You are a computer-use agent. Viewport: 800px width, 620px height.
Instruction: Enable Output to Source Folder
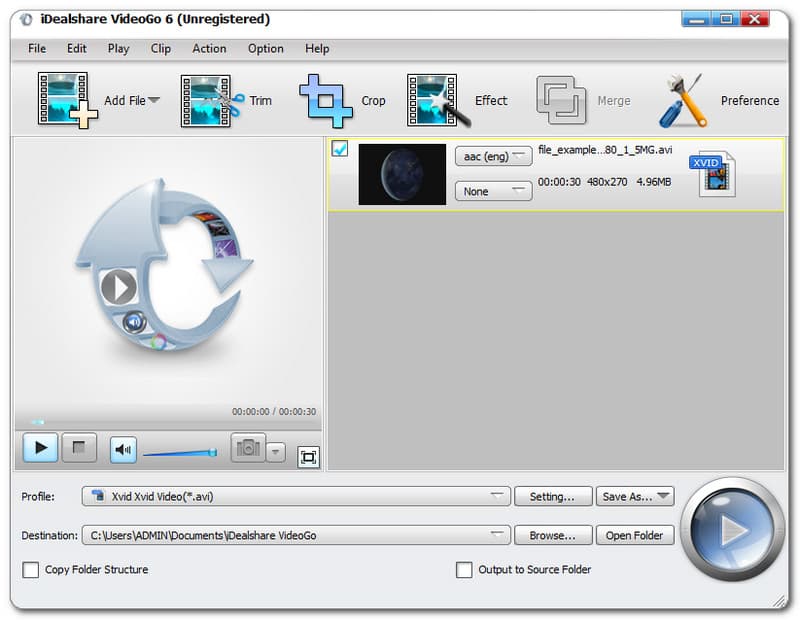pos(464,570)
